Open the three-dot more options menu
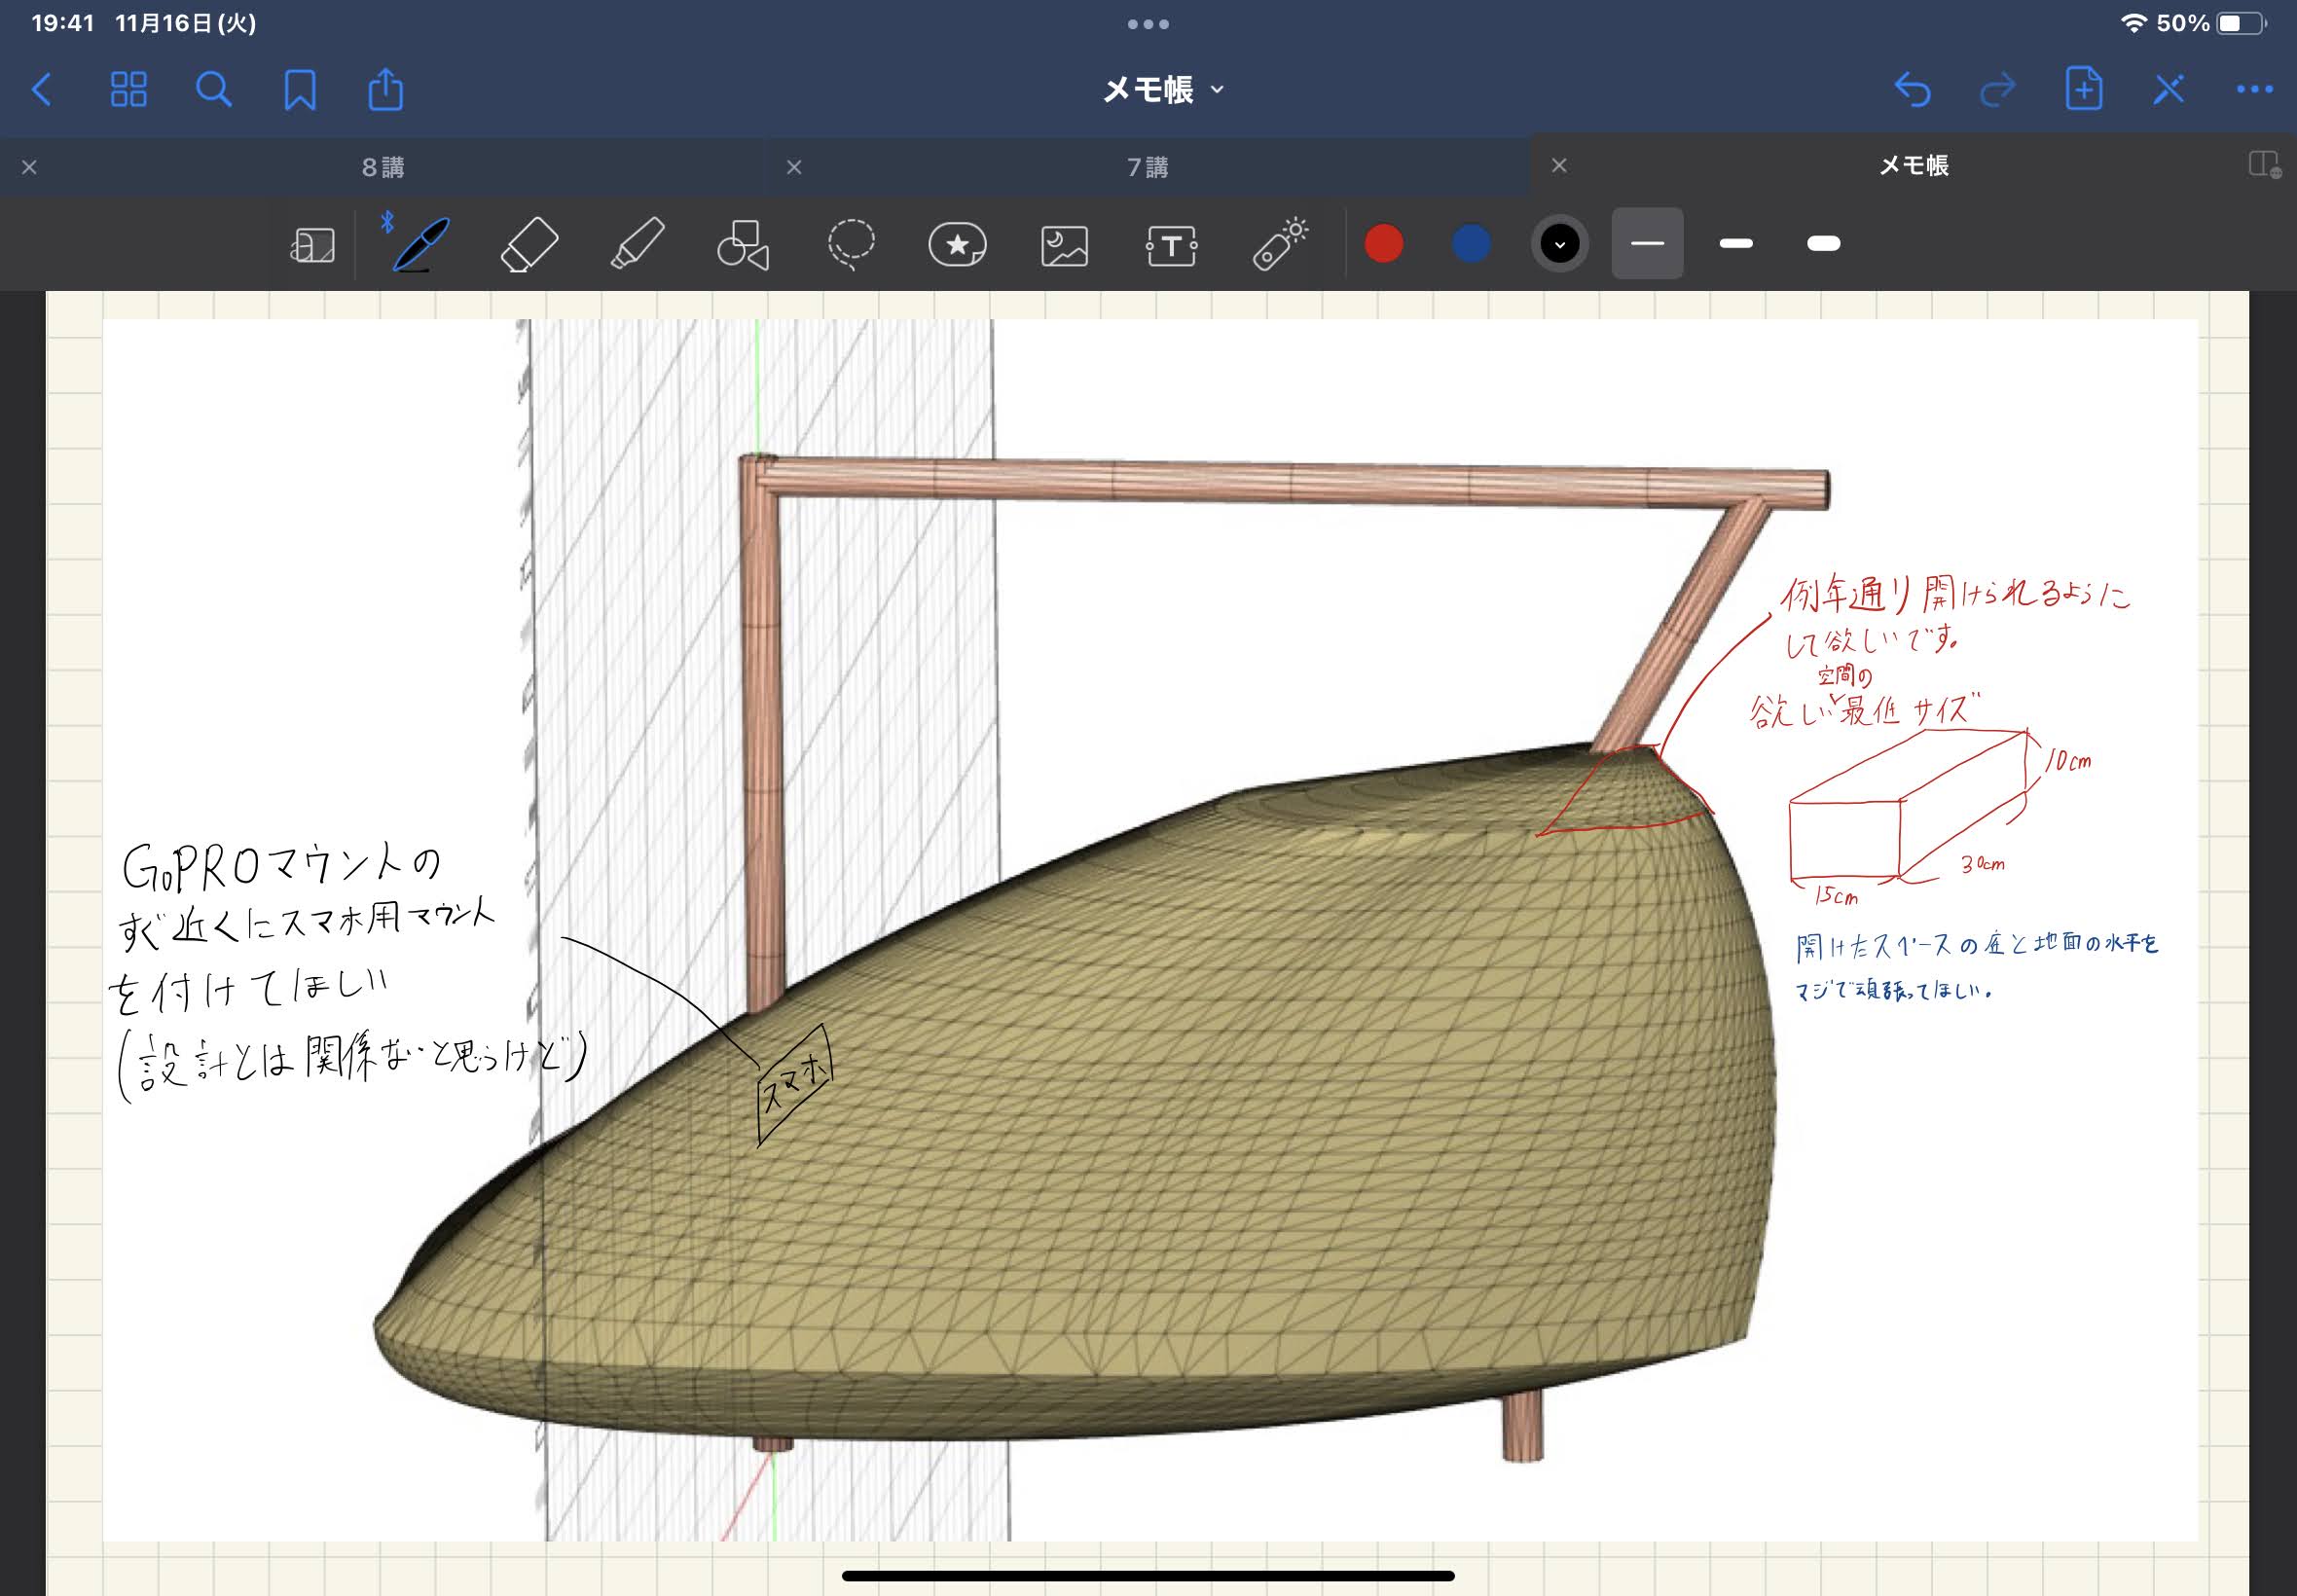The width and height of the screenshot is (2297, 1596). pos(2254,90)
